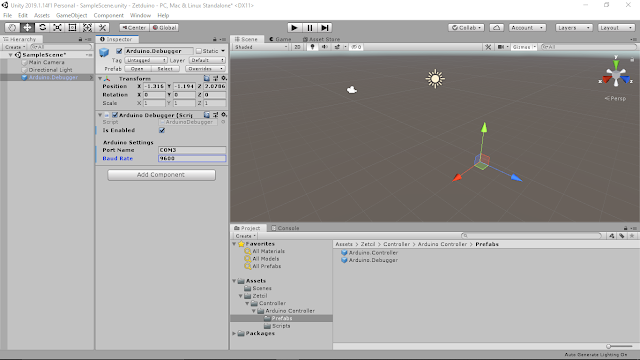Select the Hand tool in toolbar

tap(12, 28)
